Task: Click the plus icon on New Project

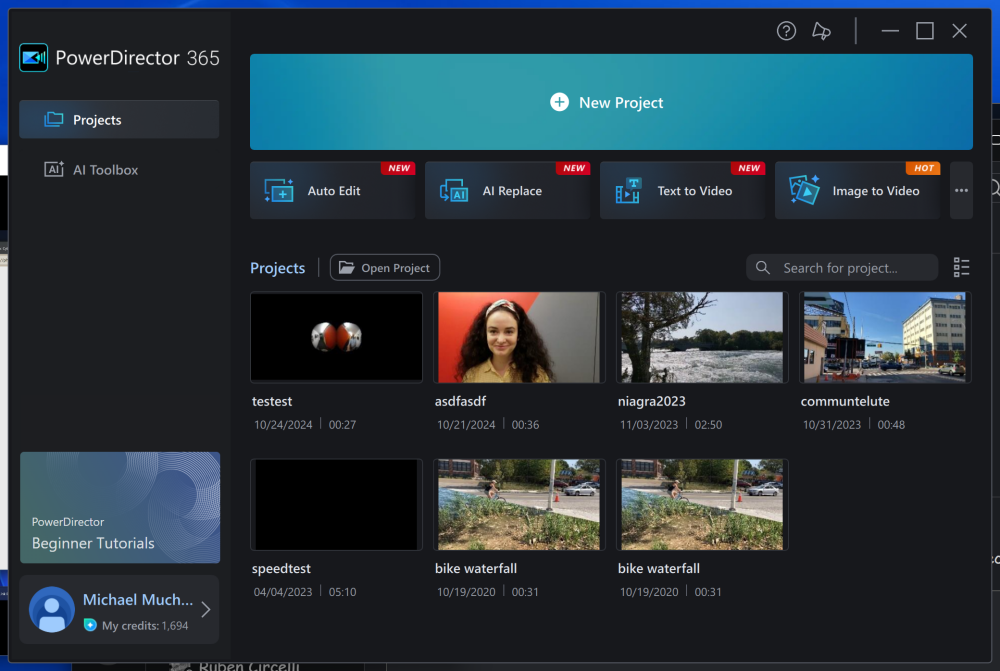Action: tap(559, 102)
